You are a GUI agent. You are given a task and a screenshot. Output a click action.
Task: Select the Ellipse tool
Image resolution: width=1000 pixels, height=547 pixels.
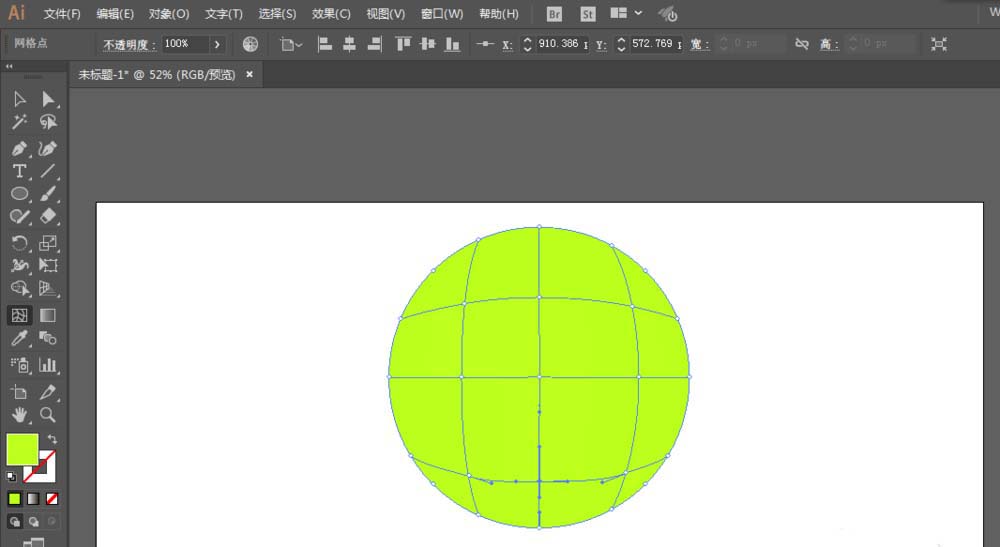tap(19, 194)
